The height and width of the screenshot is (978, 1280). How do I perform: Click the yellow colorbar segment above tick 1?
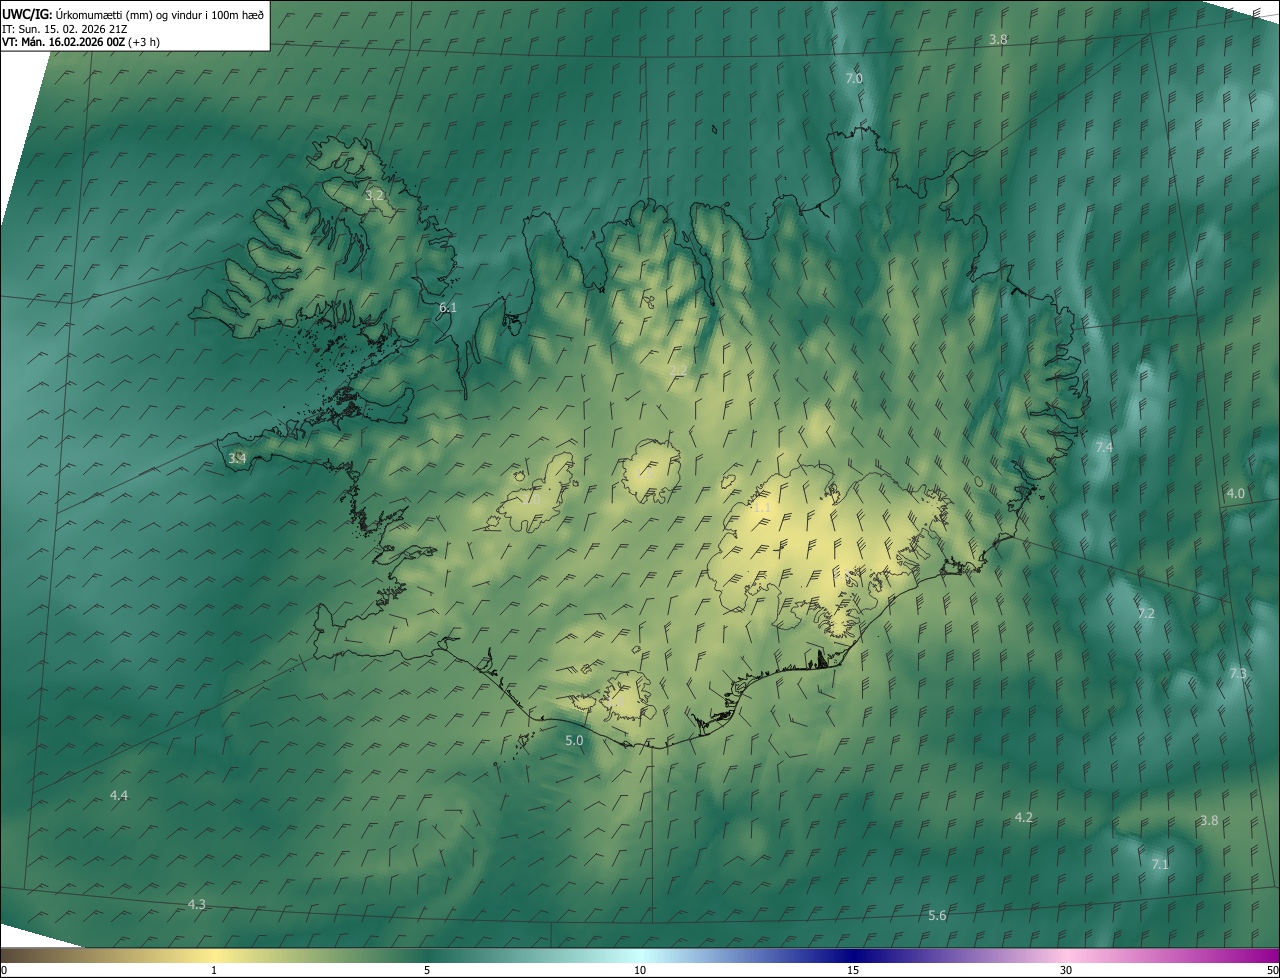tap(214, 955)
